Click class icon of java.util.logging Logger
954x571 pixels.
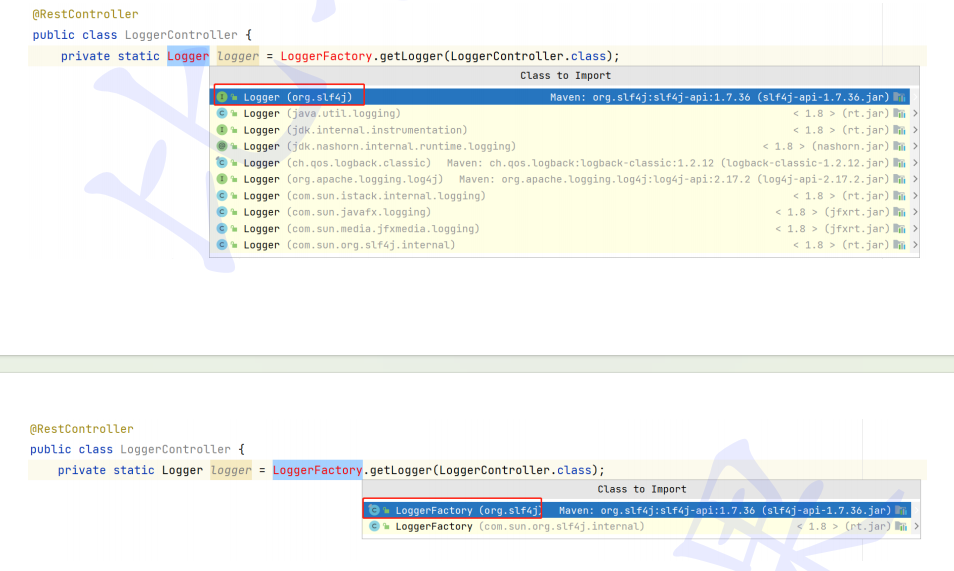coord(222,113)
